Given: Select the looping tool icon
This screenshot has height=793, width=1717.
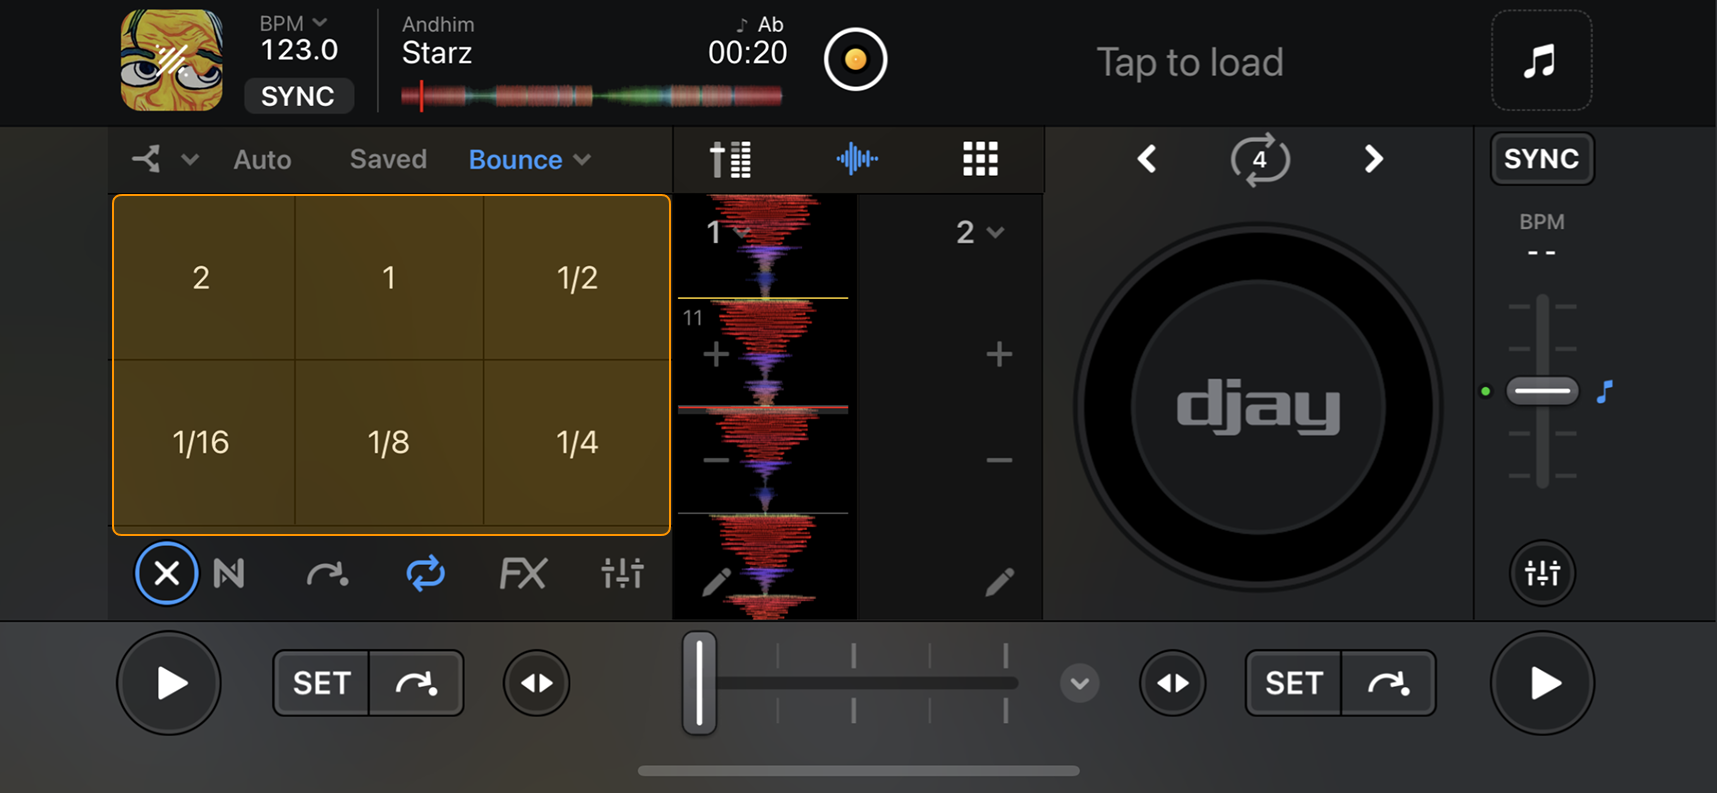Looking at the screenshot, I should (425, 574).
